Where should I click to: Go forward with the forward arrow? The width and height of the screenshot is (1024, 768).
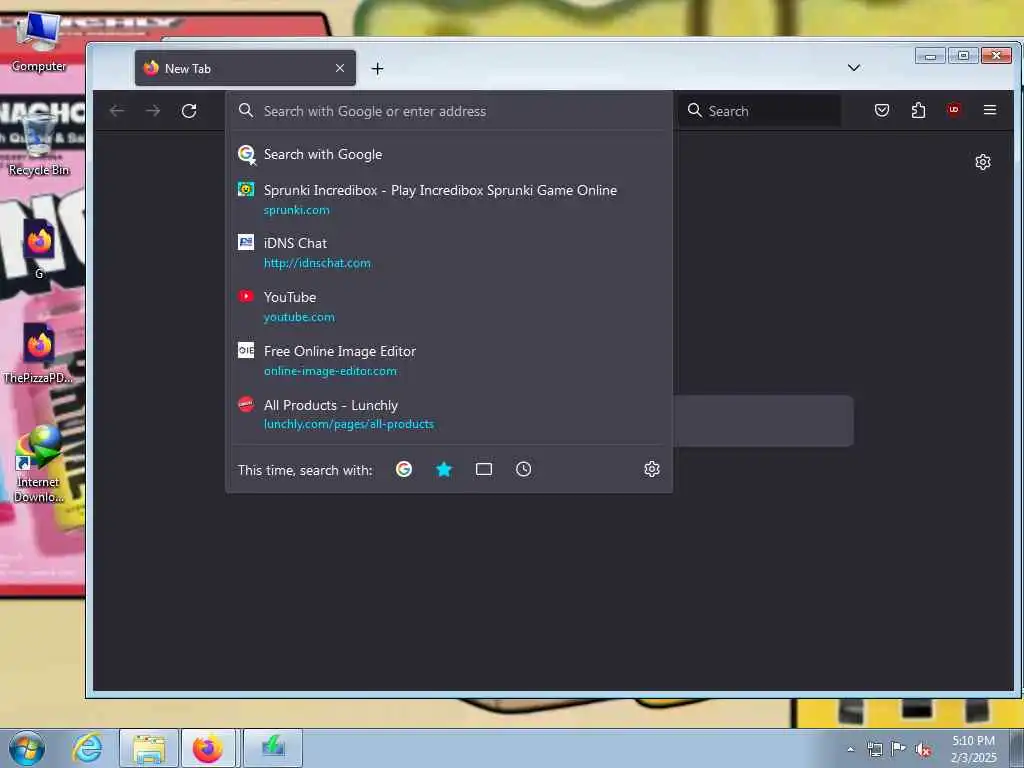pos(153,111)
